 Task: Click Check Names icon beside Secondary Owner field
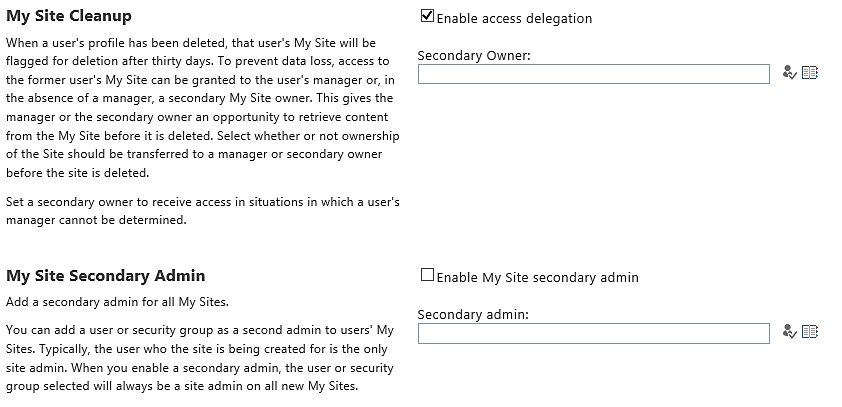[789, 73]
